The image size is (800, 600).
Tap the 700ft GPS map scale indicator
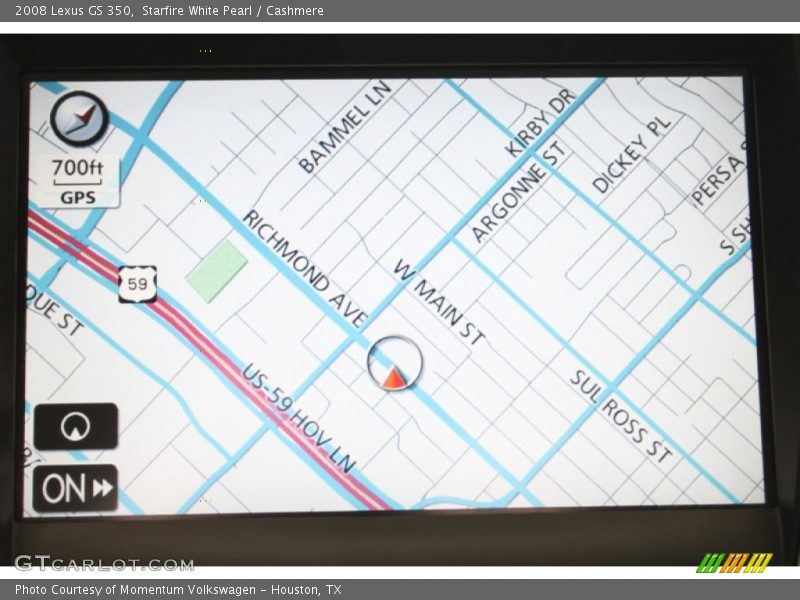click(x=78, y=182)
